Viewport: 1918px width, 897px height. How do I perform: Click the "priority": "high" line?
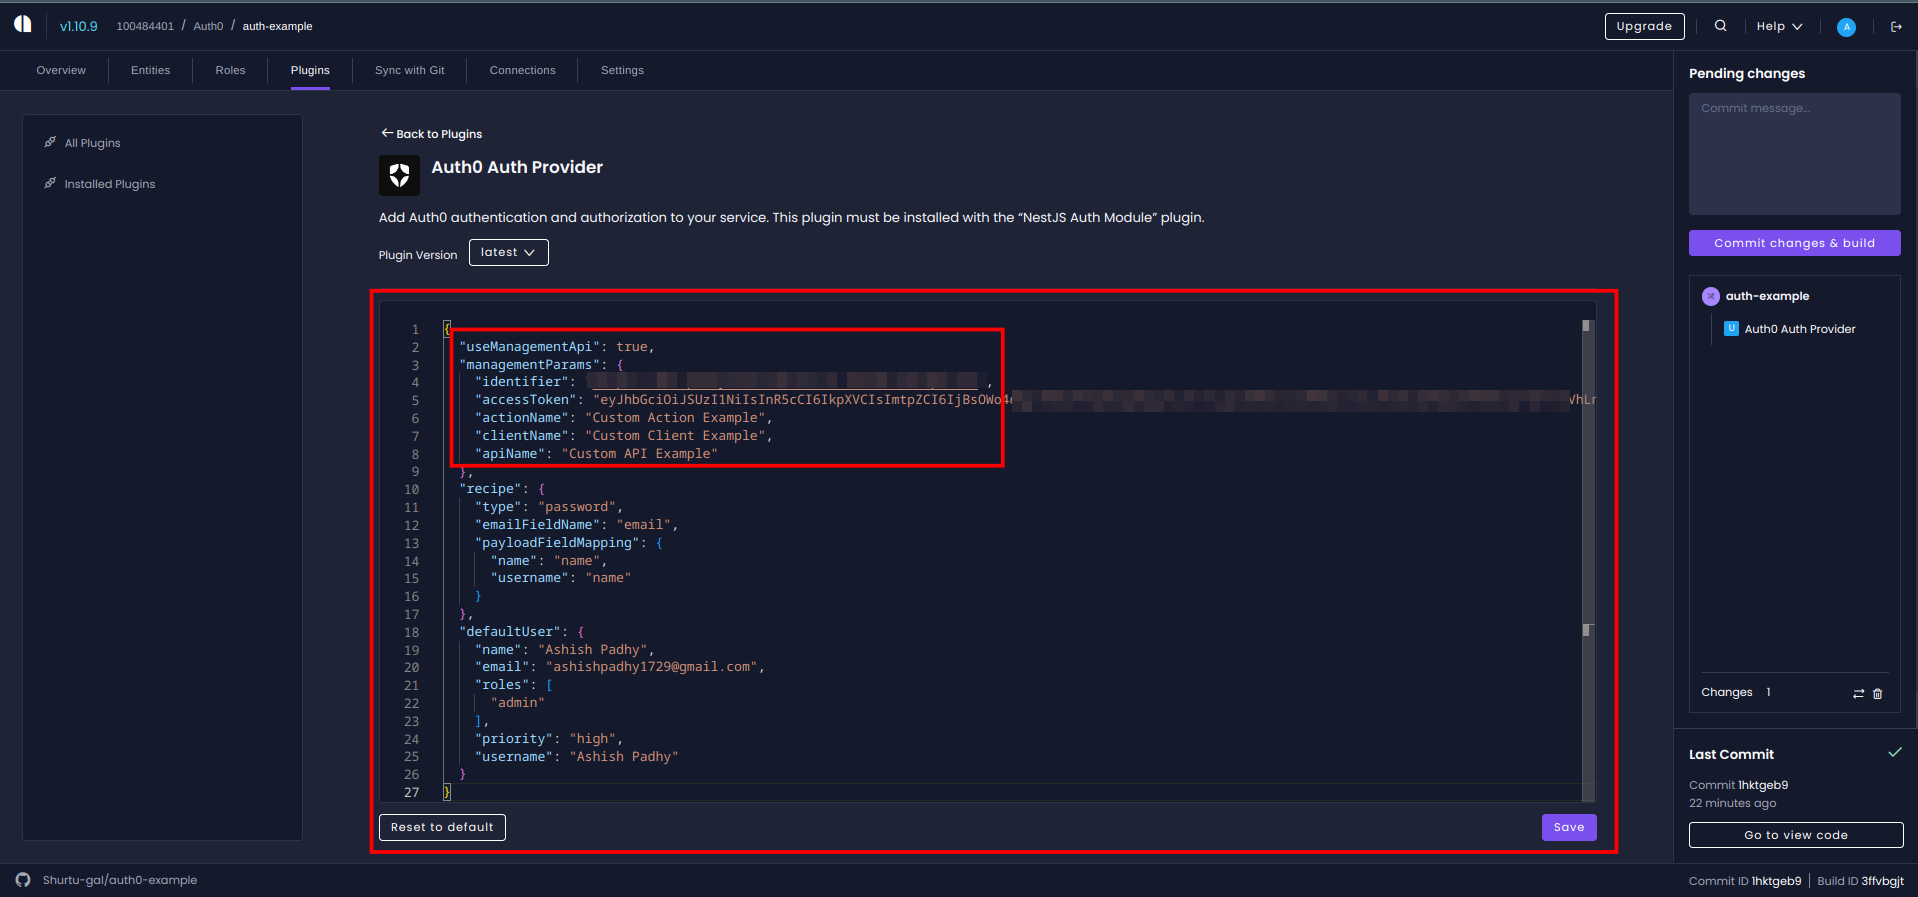click(548, 739)
